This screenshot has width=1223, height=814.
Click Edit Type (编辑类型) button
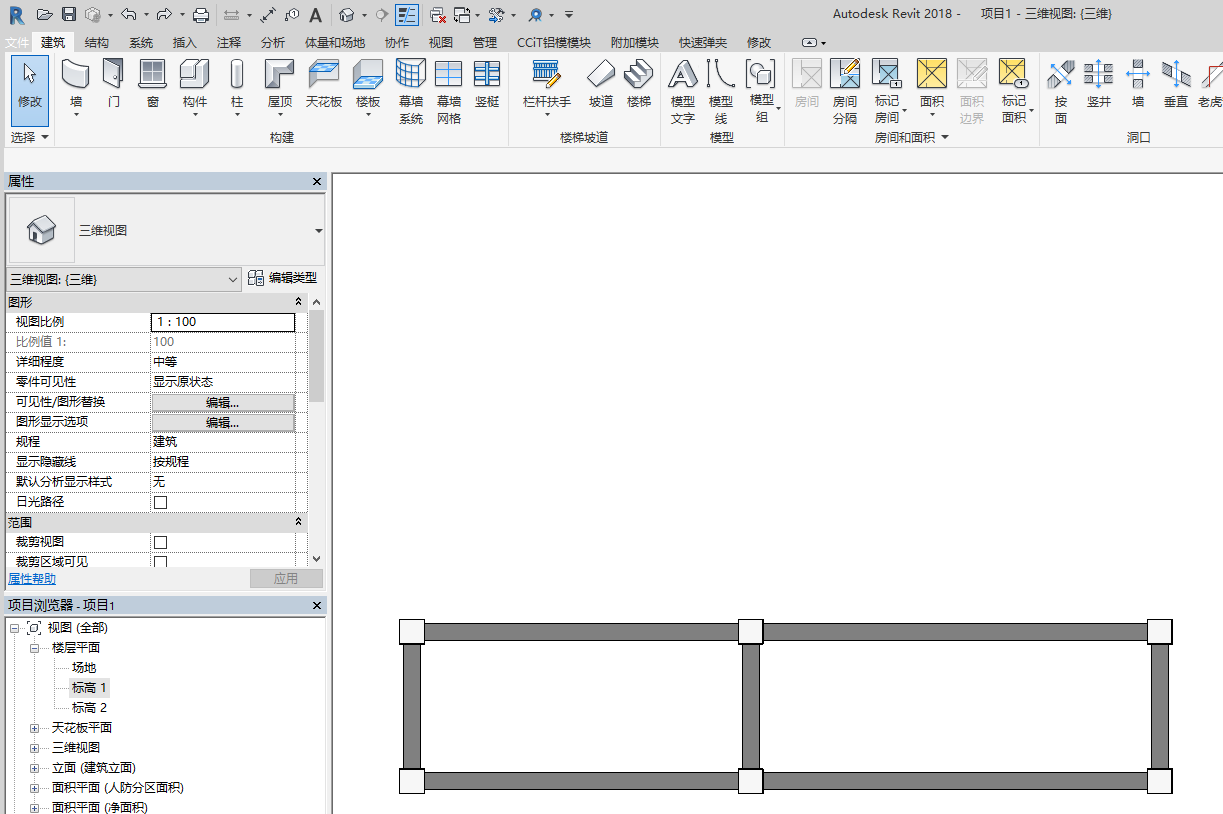click(283, 278)
